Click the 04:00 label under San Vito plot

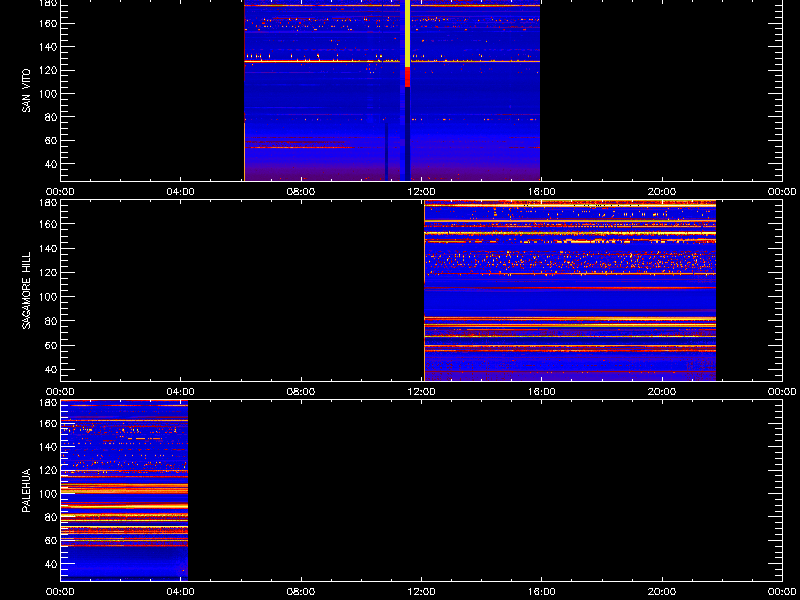point(181,192)
